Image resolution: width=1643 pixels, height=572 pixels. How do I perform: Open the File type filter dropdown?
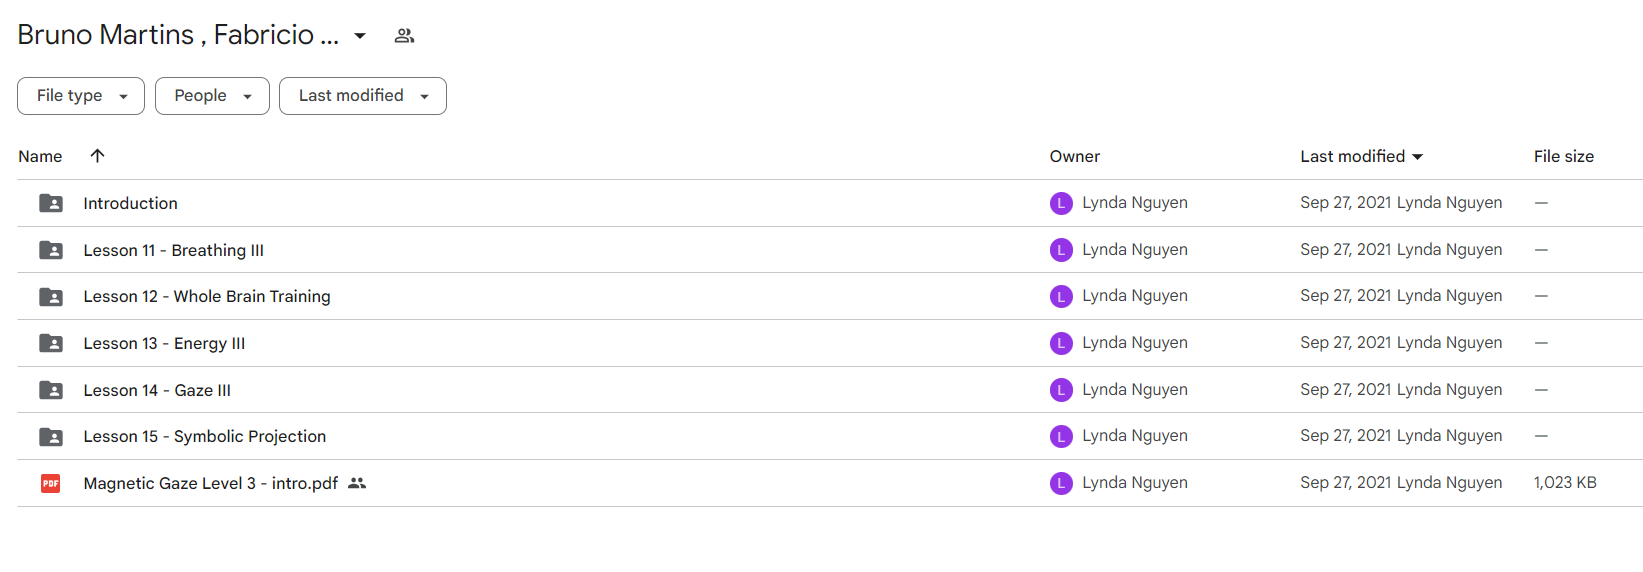(x=81, y=96)
